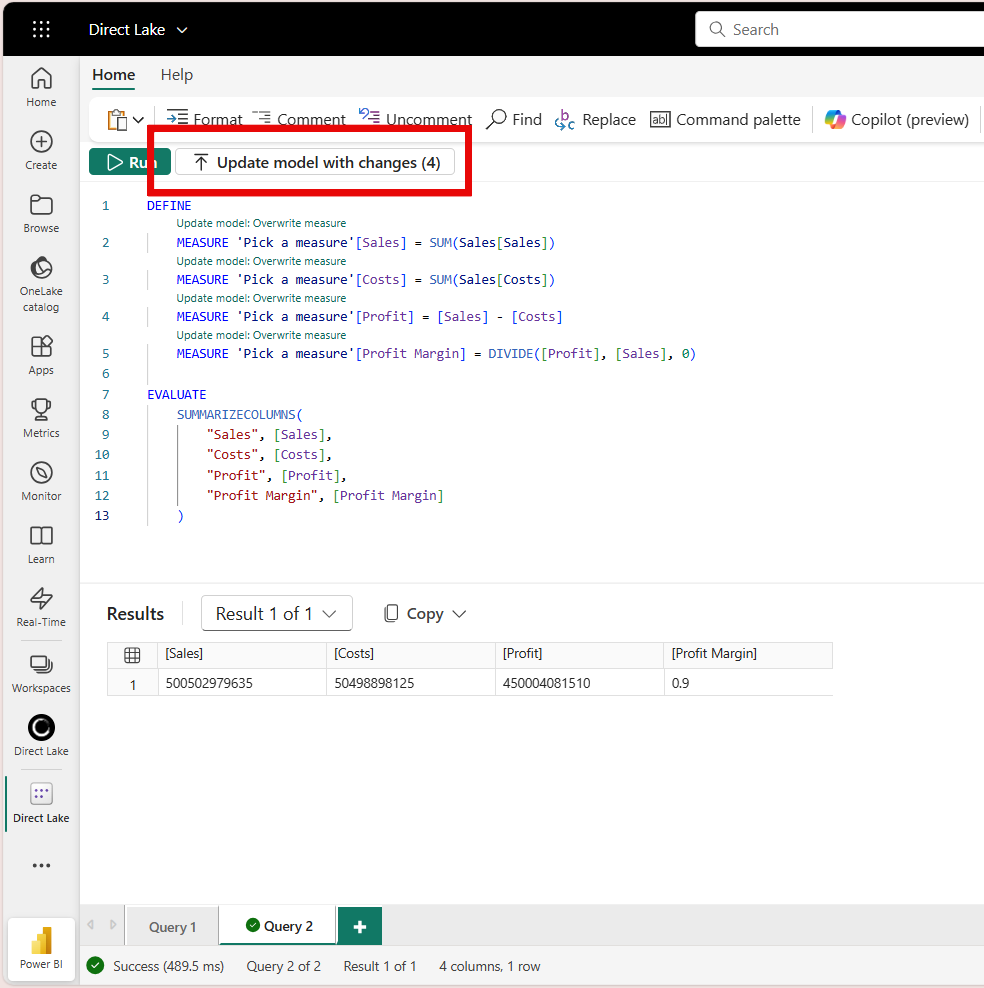
Task: Open OneLake catalog in sidebar
Action: pos(41,284)
